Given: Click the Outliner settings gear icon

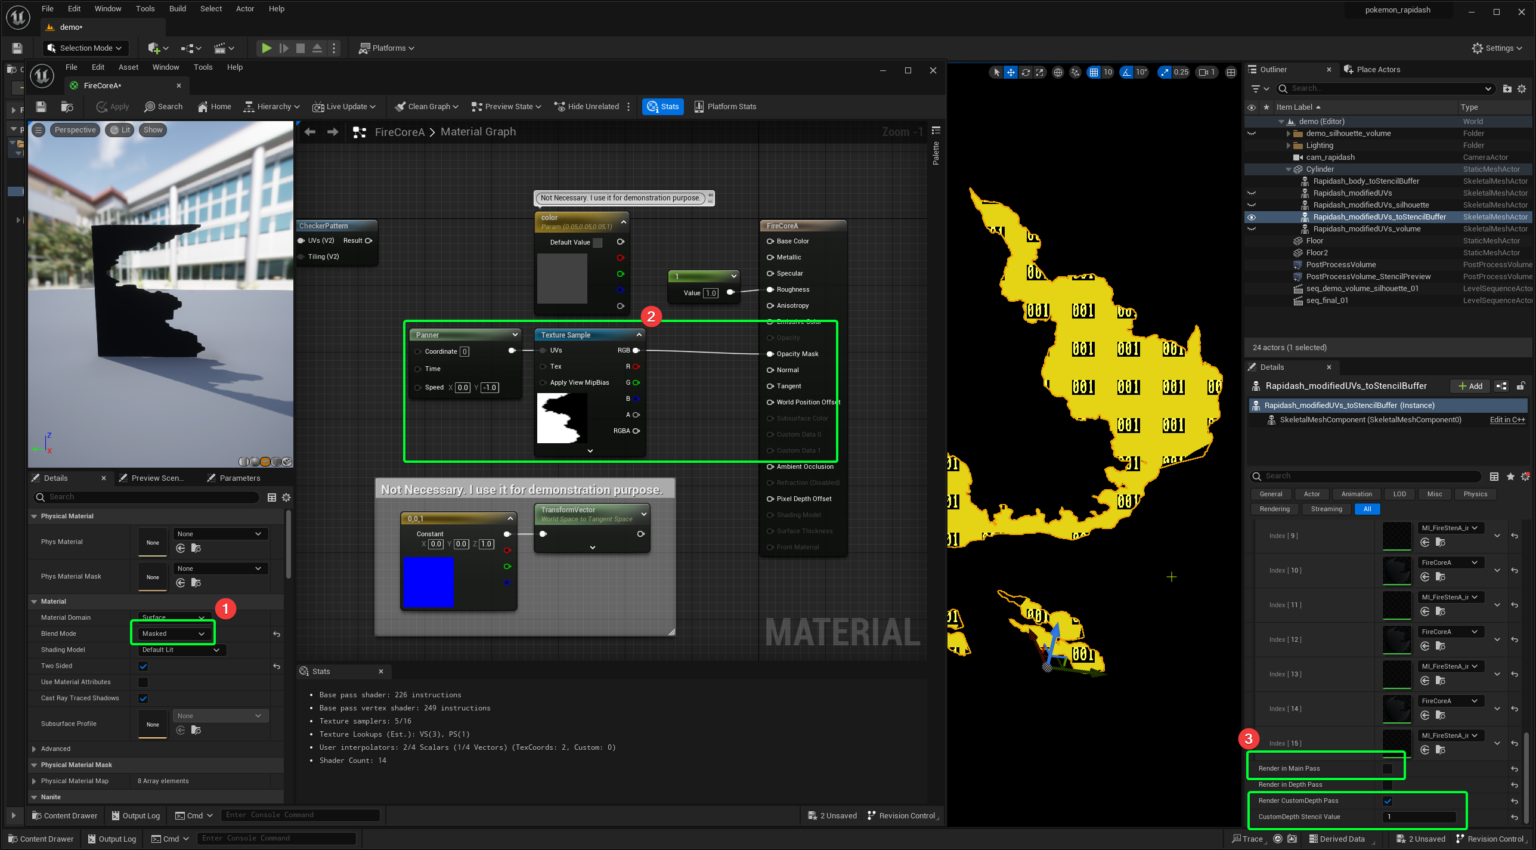Looking at the screenshot, I should 1522,89.
